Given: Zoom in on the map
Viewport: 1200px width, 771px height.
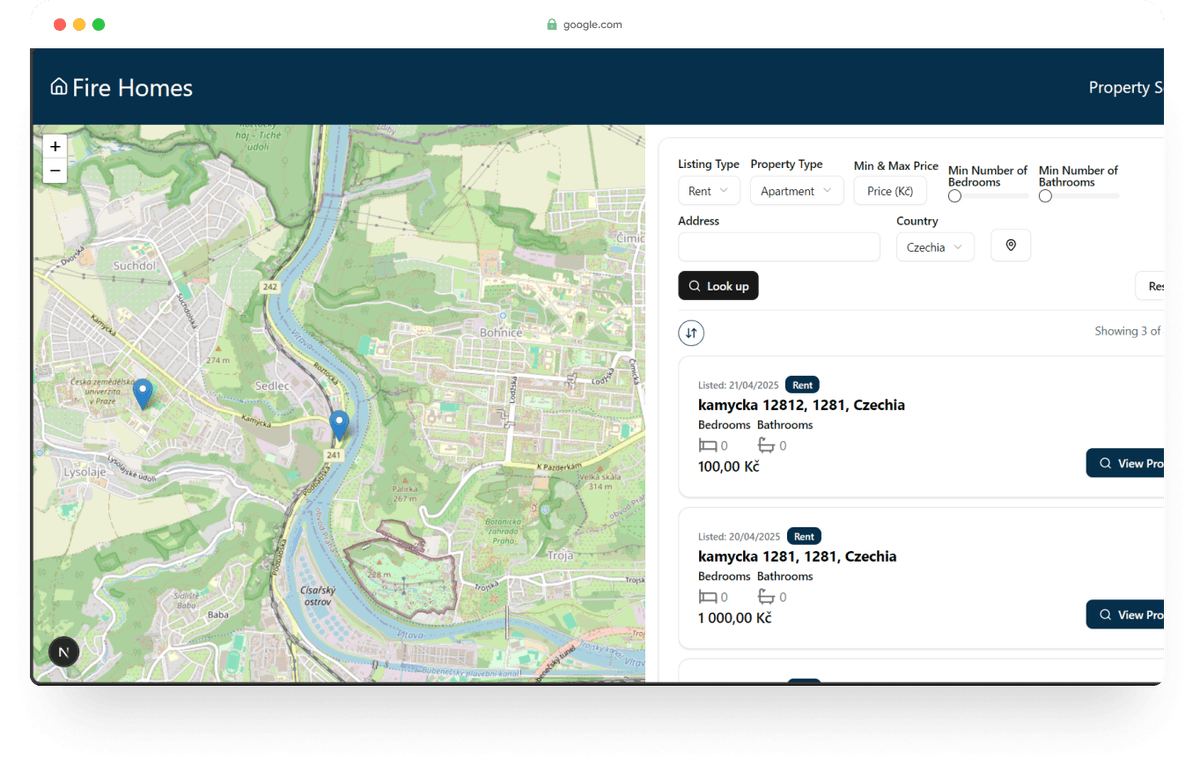Looking at the screenshot, I should click(x=55, y=147).
